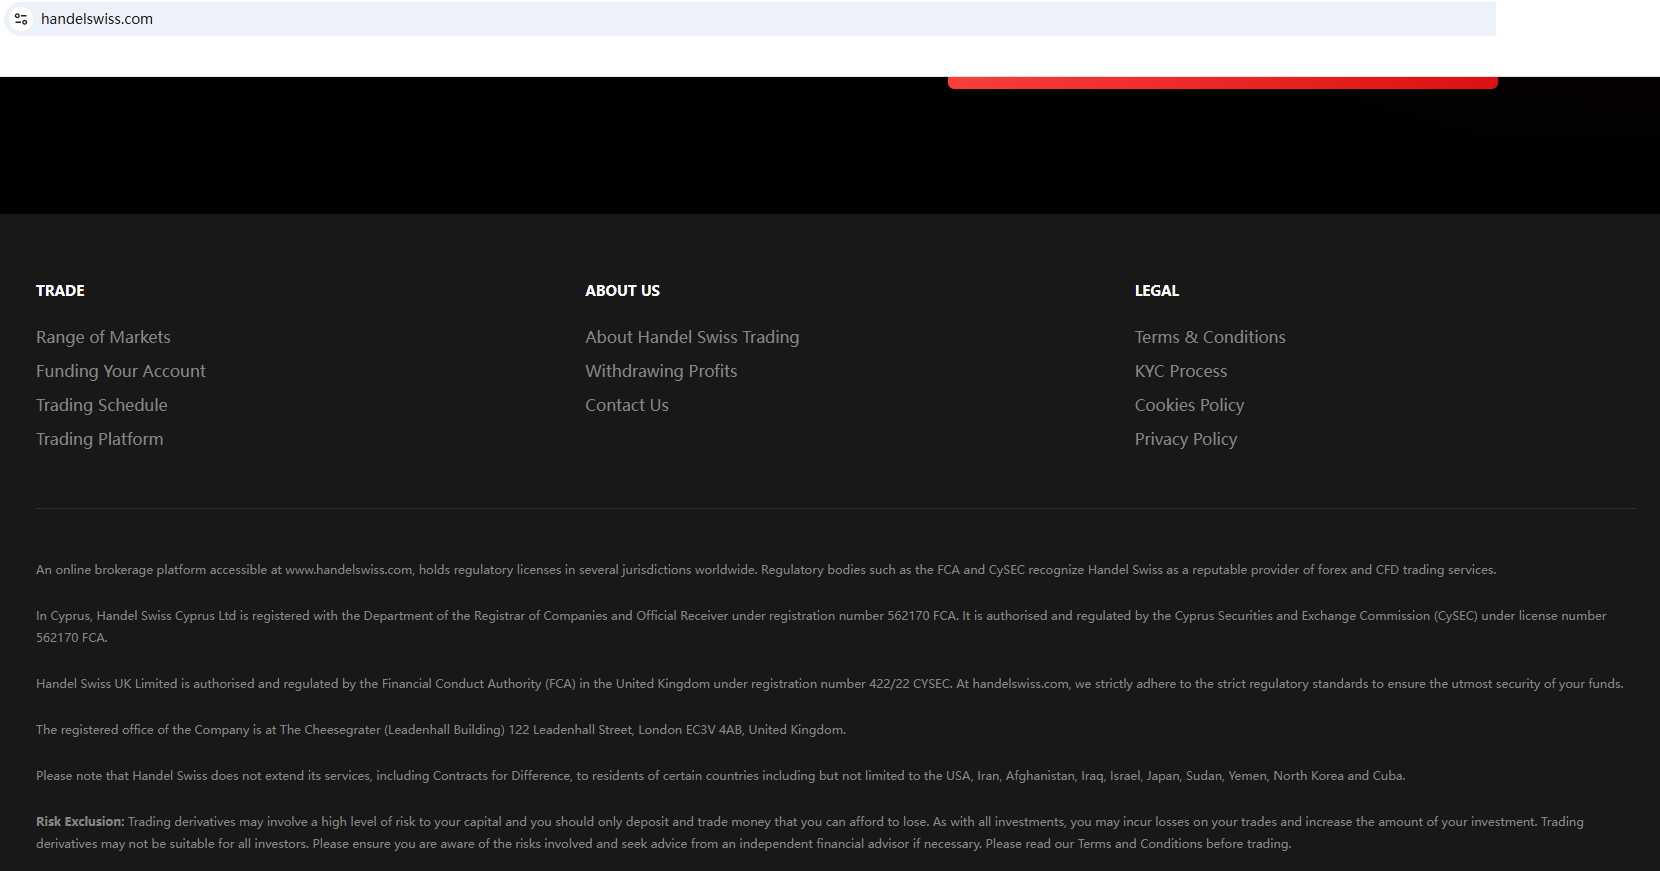Click the 'In Cyprus, Handel Swiss Cyprus Ltd' paragraph
This screenshot has height=871, width=1660.
821,627
